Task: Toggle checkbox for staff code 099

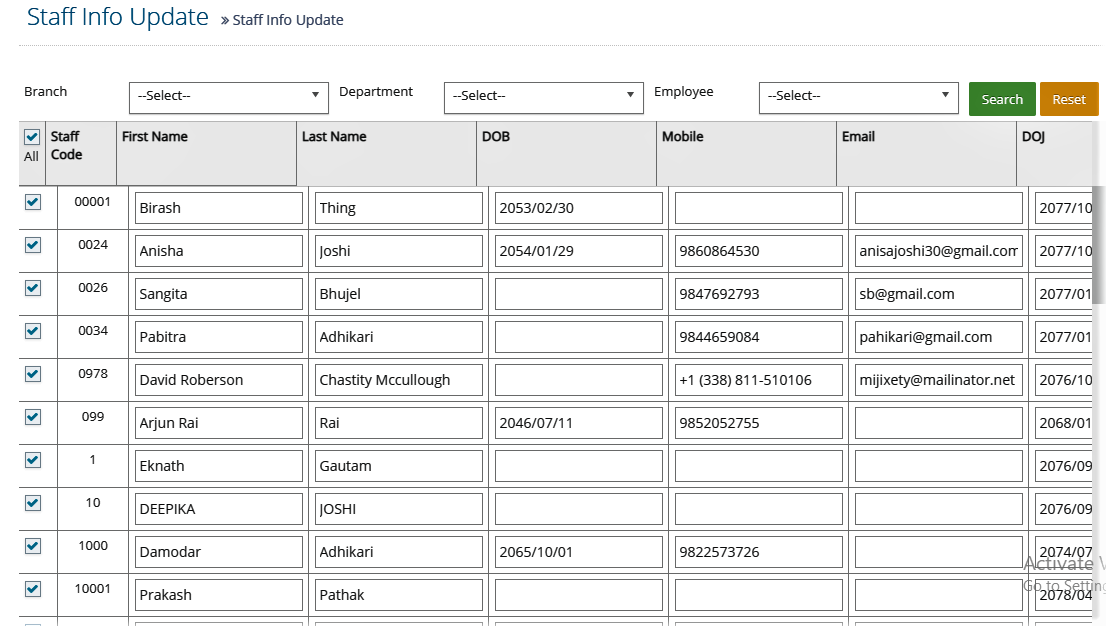Action: (32, 417)
